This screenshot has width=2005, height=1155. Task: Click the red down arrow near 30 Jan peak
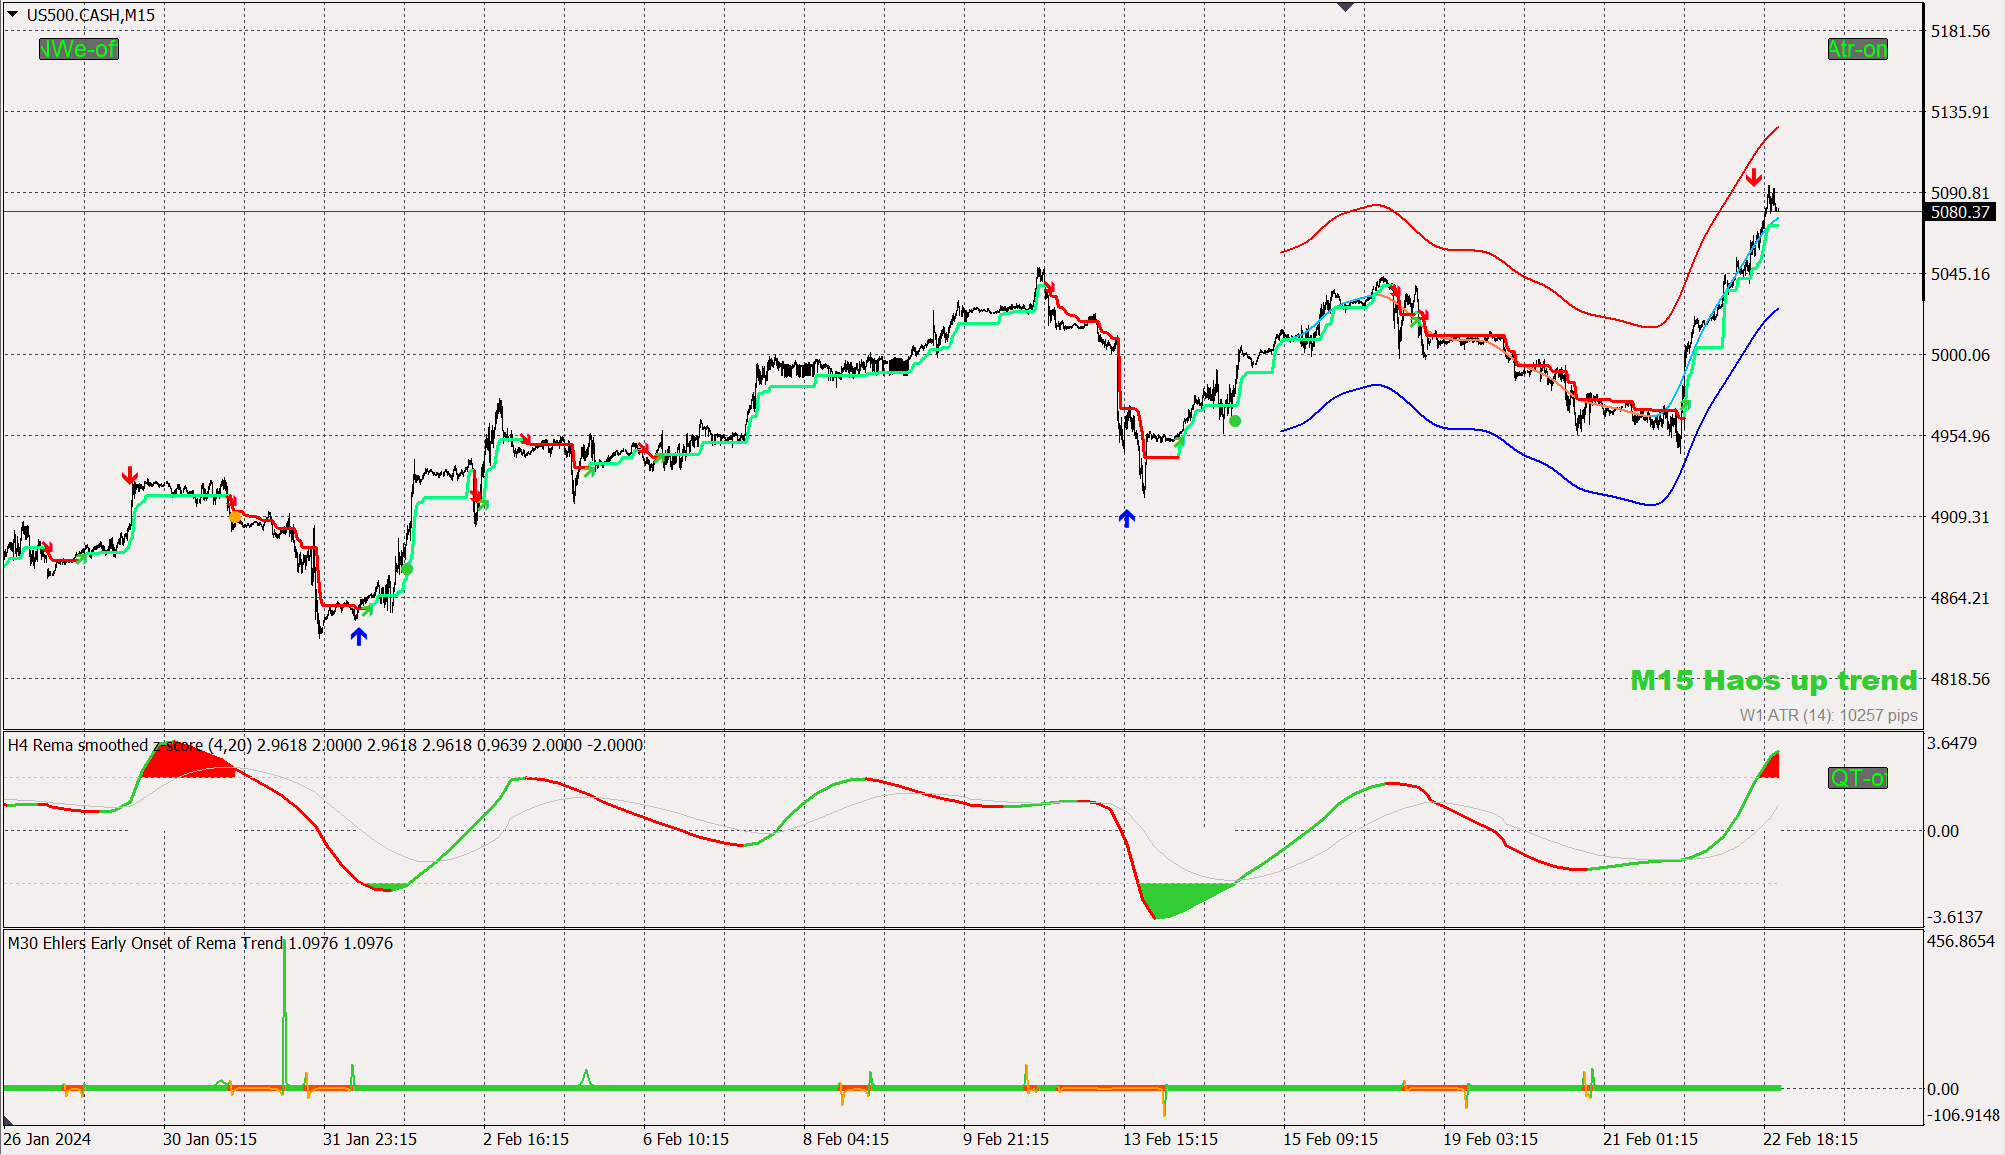click(130, 474)
